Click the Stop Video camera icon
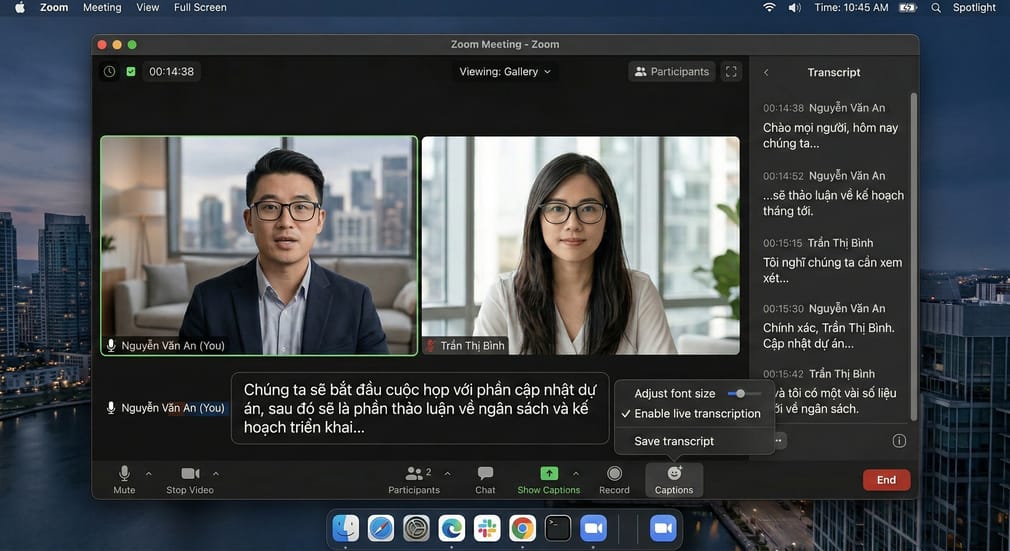This screenshot has height=551, width=1010. click(190, 473)
